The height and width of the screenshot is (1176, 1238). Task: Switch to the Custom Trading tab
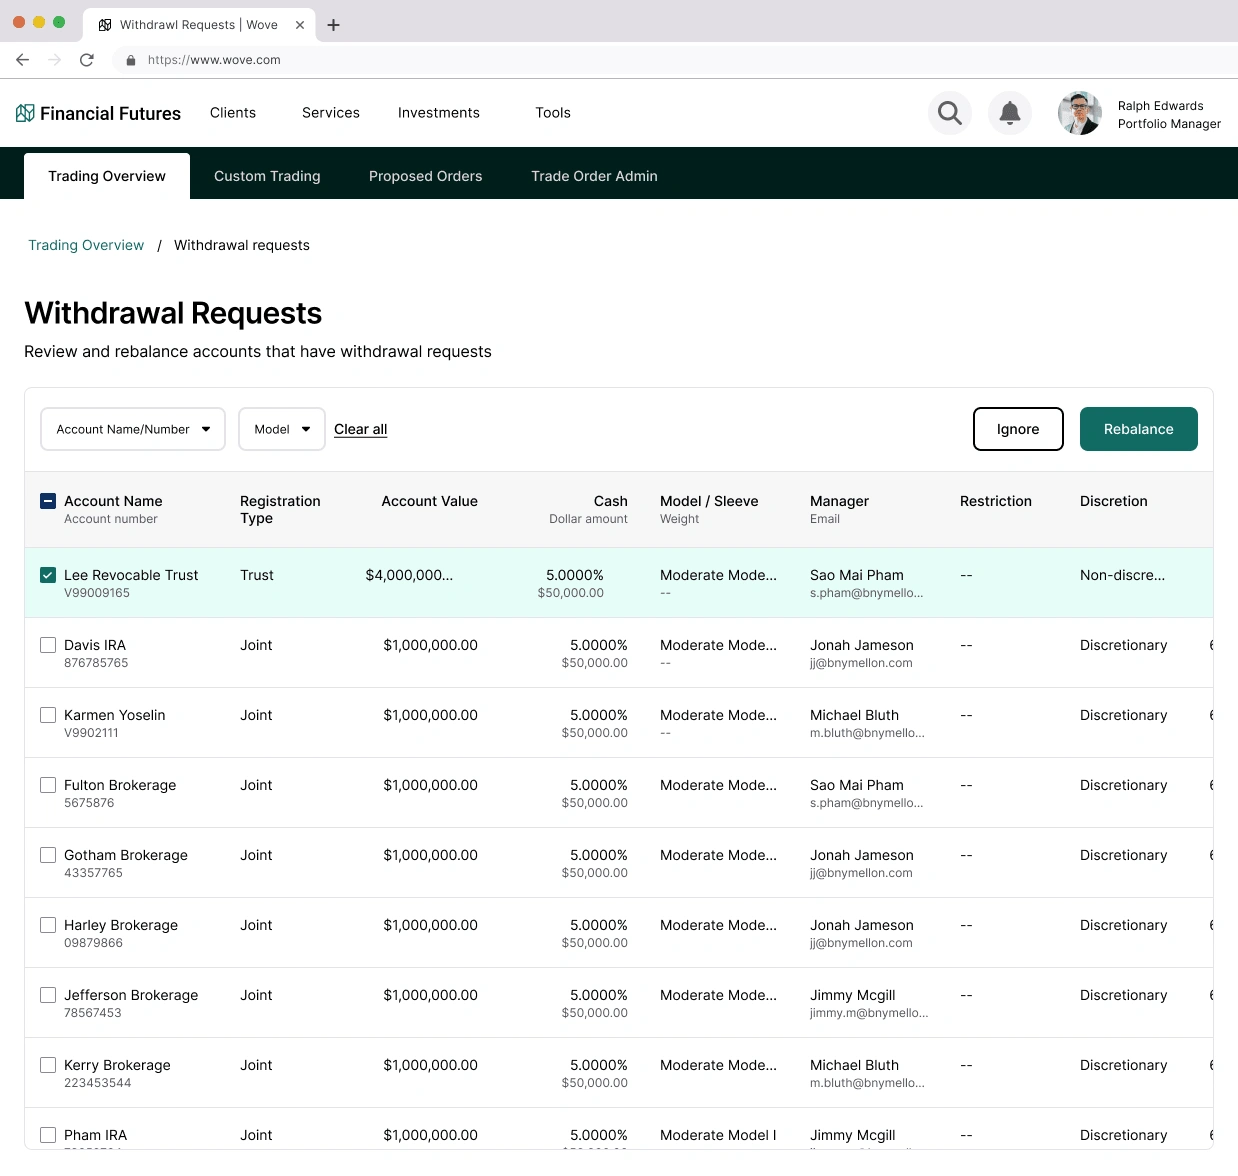point(267,176)
